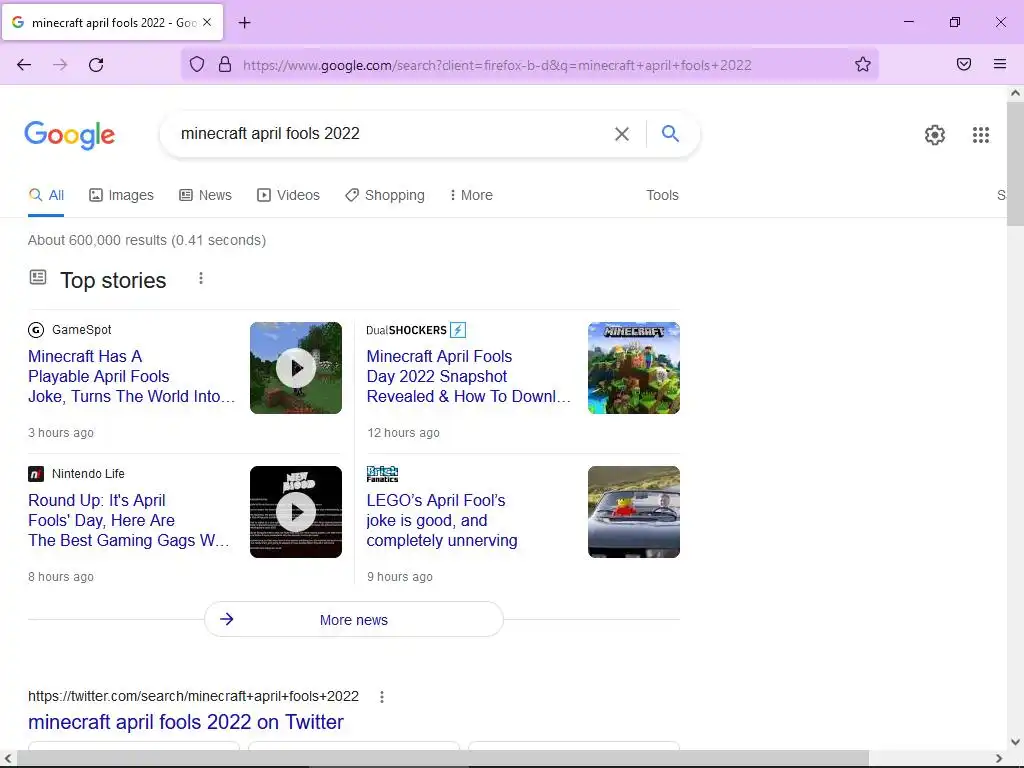1024x768 pixels.
Task: Open the Google apps grid
Action: [981, 135]
